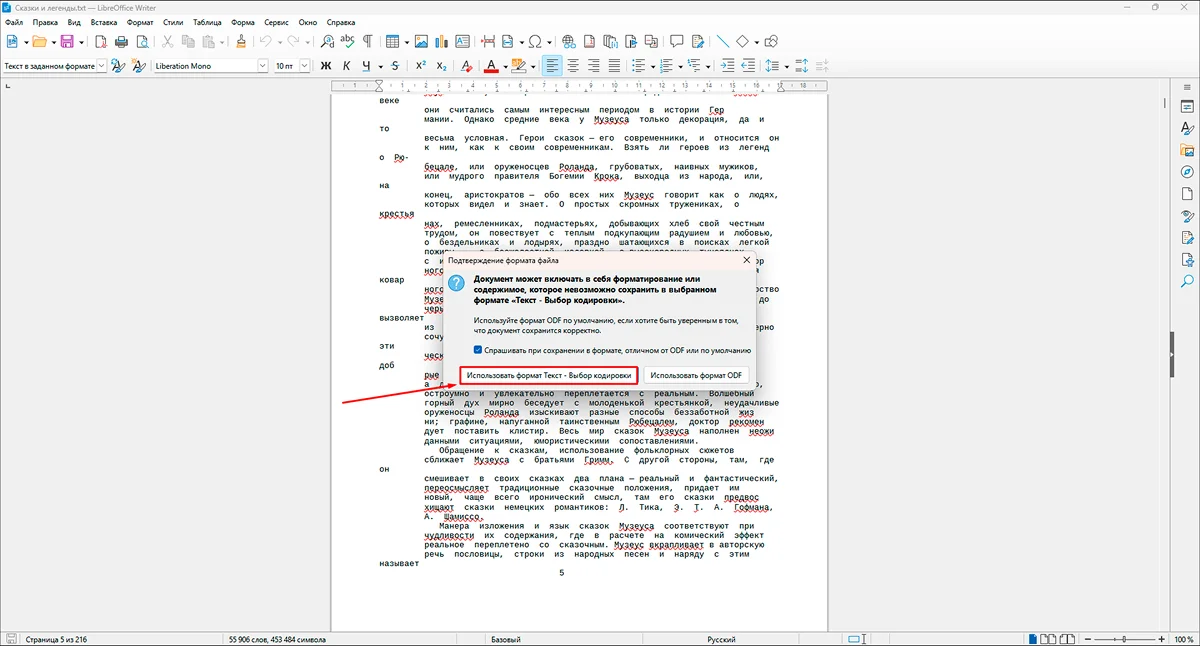Click the Insert Comment icon
Image resolution: width=1200 pixels, height=646 pixels.
pos(676,41)
